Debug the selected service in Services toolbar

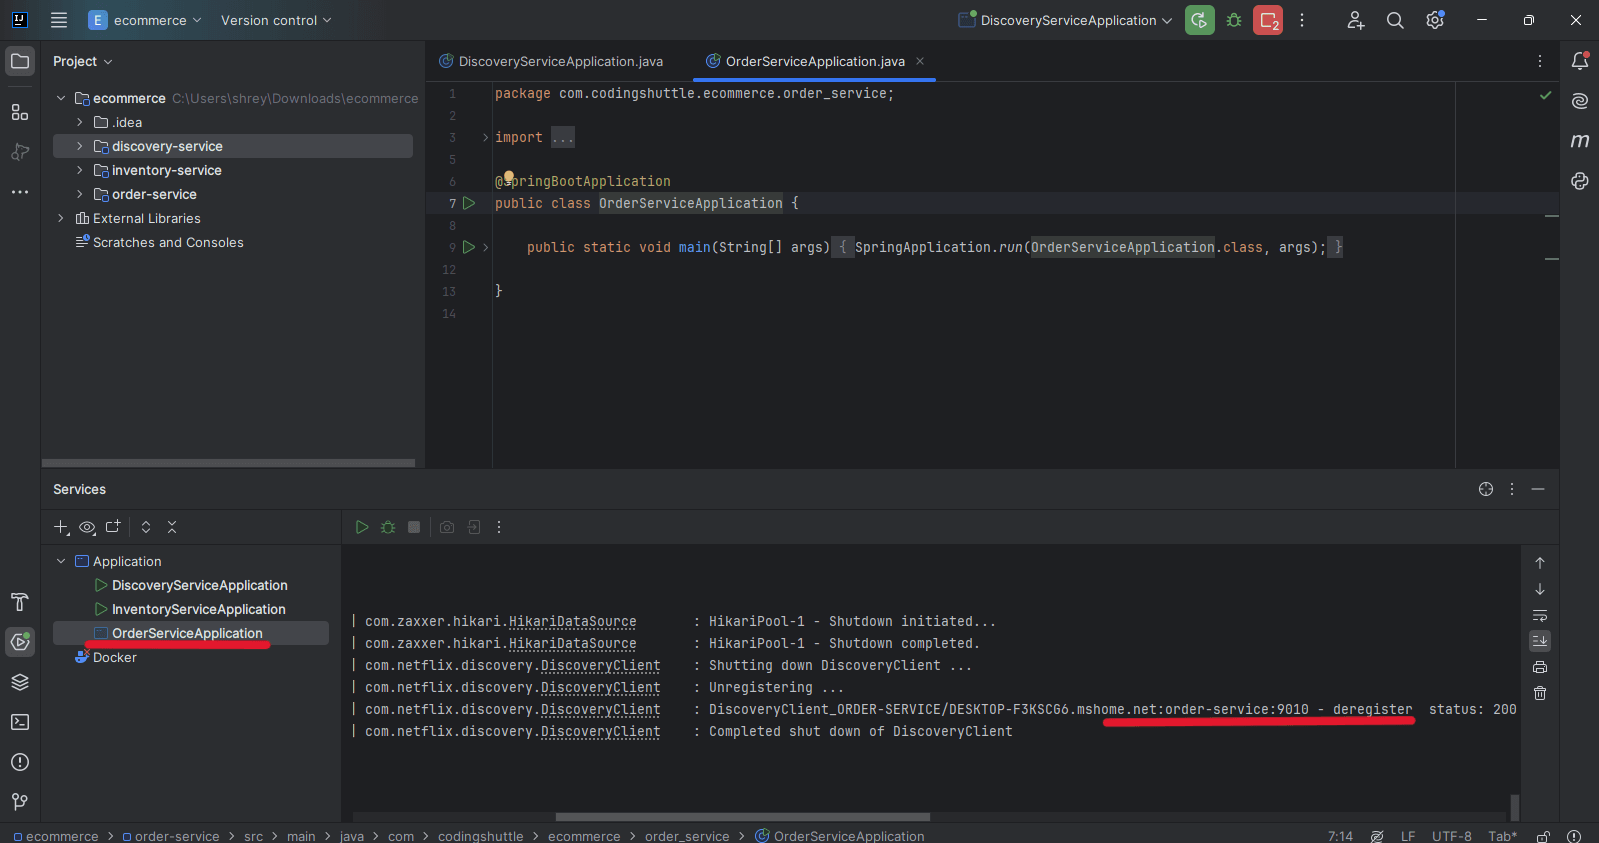(388, 527)
